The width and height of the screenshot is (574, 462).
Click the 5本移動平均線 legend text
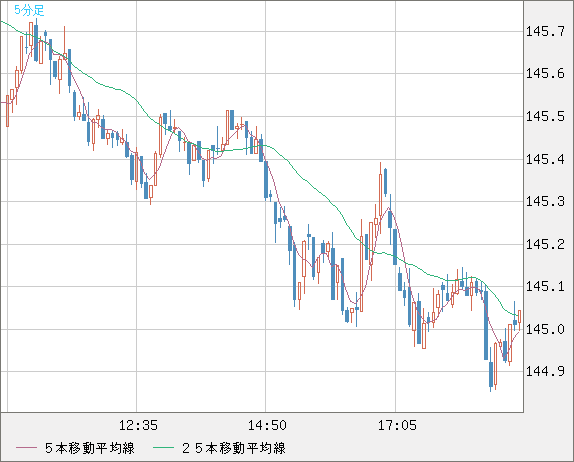[x=90, y=448]
